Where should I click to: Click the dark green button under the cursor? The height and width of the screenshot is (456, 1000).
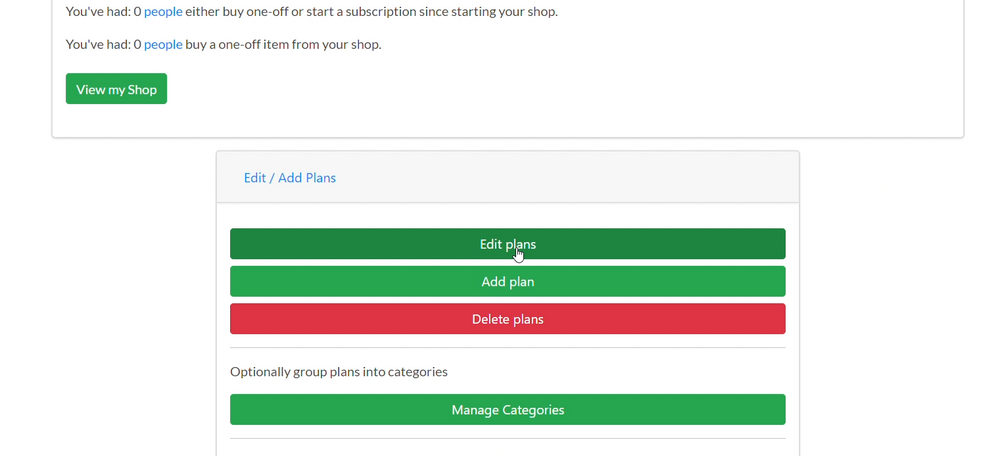coord(508,244)
